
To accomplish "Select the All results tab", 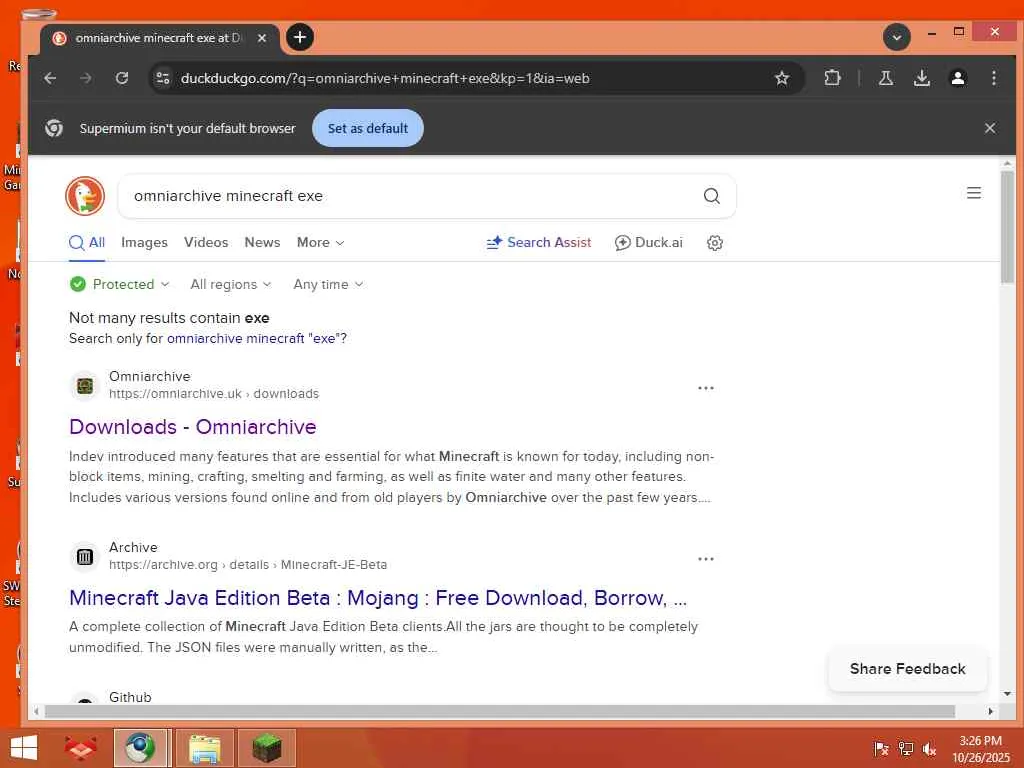I will [x=87, y=242].
